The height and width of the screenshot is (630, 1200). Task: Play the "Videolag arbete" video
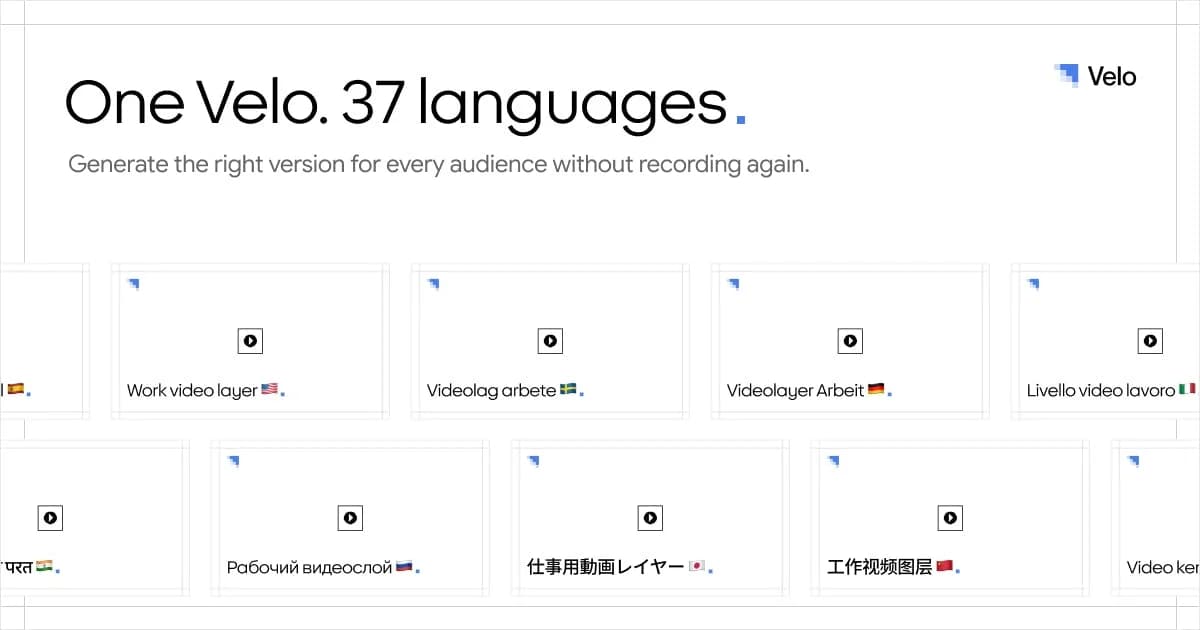[x=550, y=341]
